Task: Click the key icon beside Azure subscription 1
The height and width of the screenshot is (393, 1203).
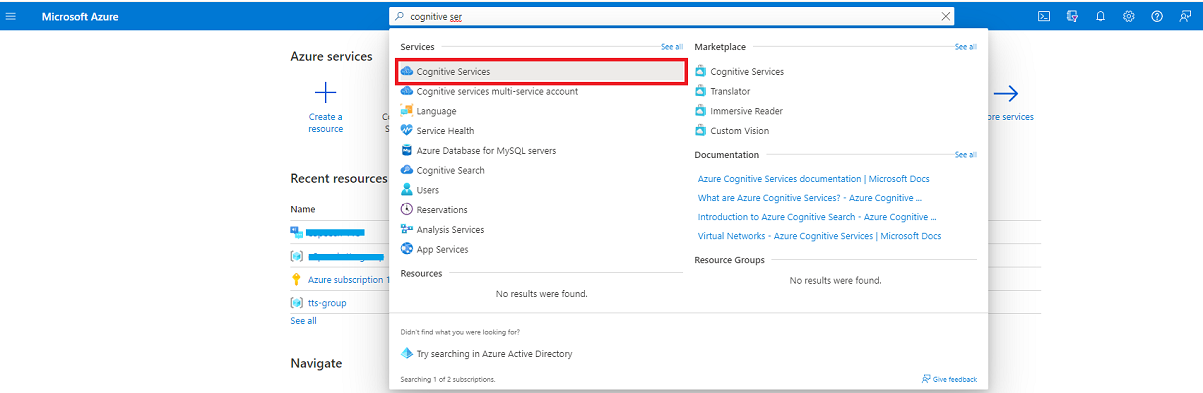Action: point(296,280)
